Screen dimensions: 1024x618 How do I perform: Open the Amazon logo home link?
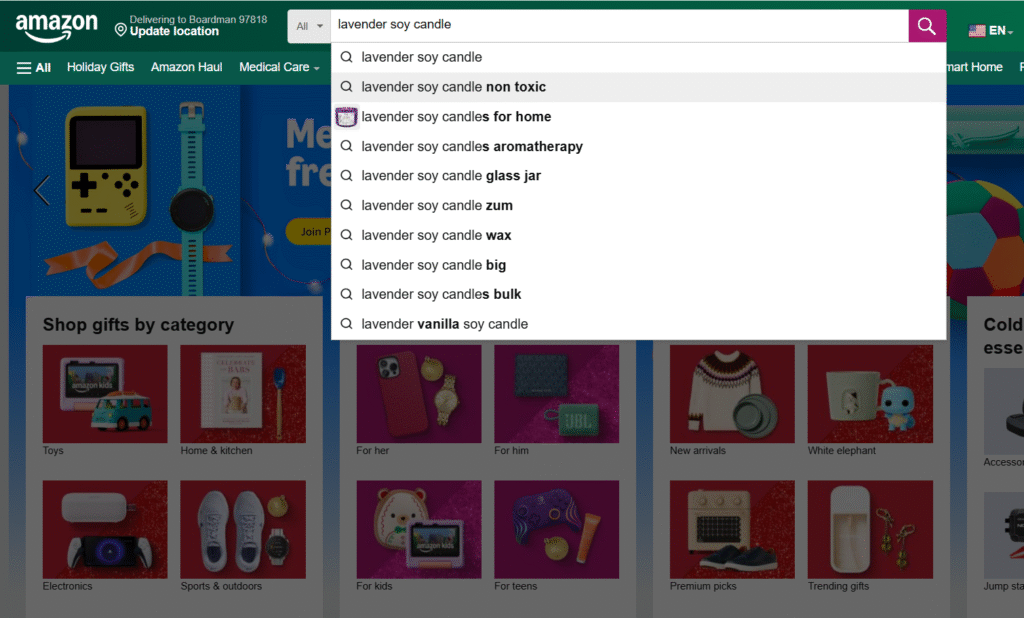57,28
